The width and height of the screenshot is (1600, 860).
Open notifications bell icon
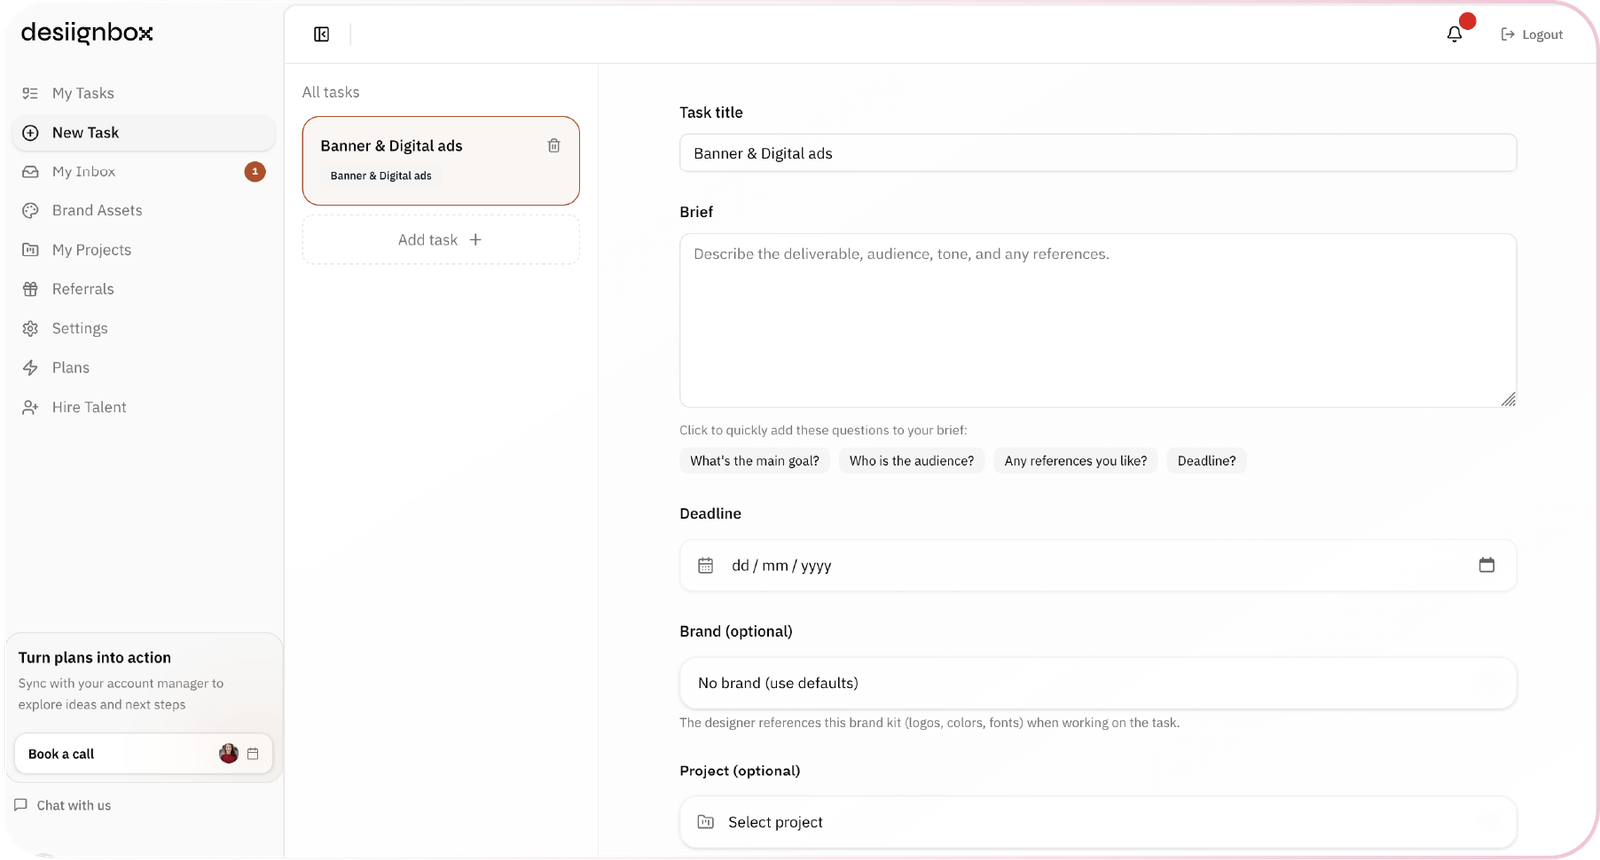tap(1455, 34)
